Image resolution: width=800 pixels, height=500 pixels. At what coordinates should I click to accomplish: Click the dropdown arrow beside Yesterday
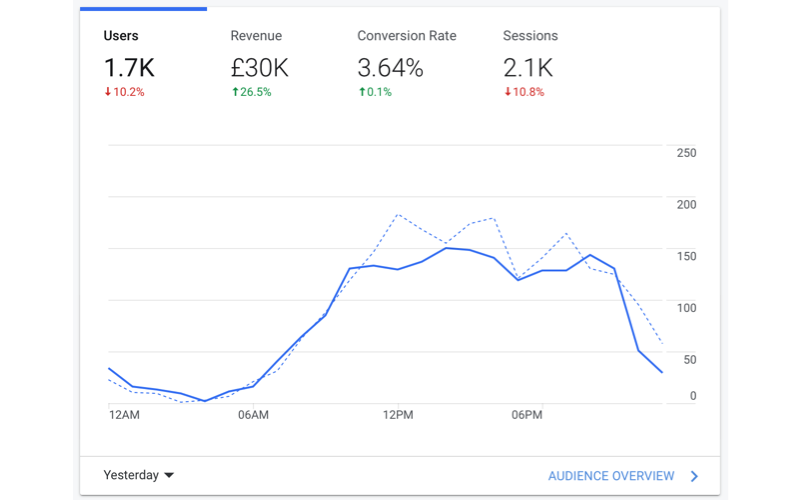[x=169, y=476]
